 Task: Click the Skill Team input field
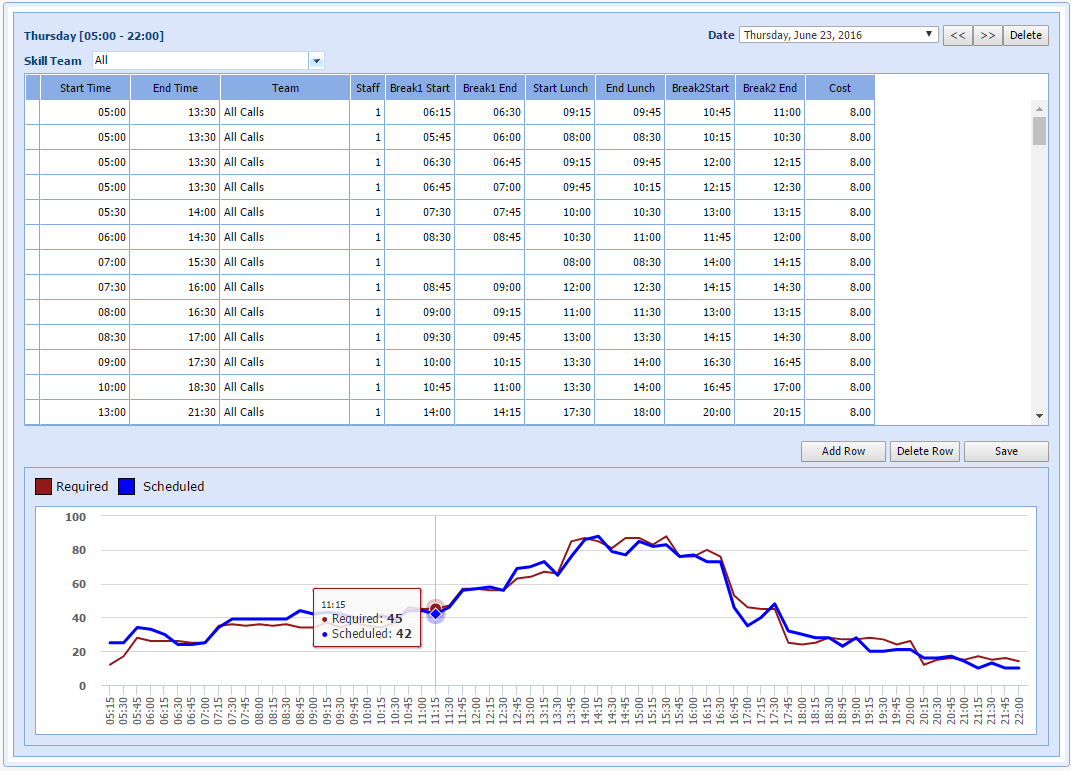200,61
